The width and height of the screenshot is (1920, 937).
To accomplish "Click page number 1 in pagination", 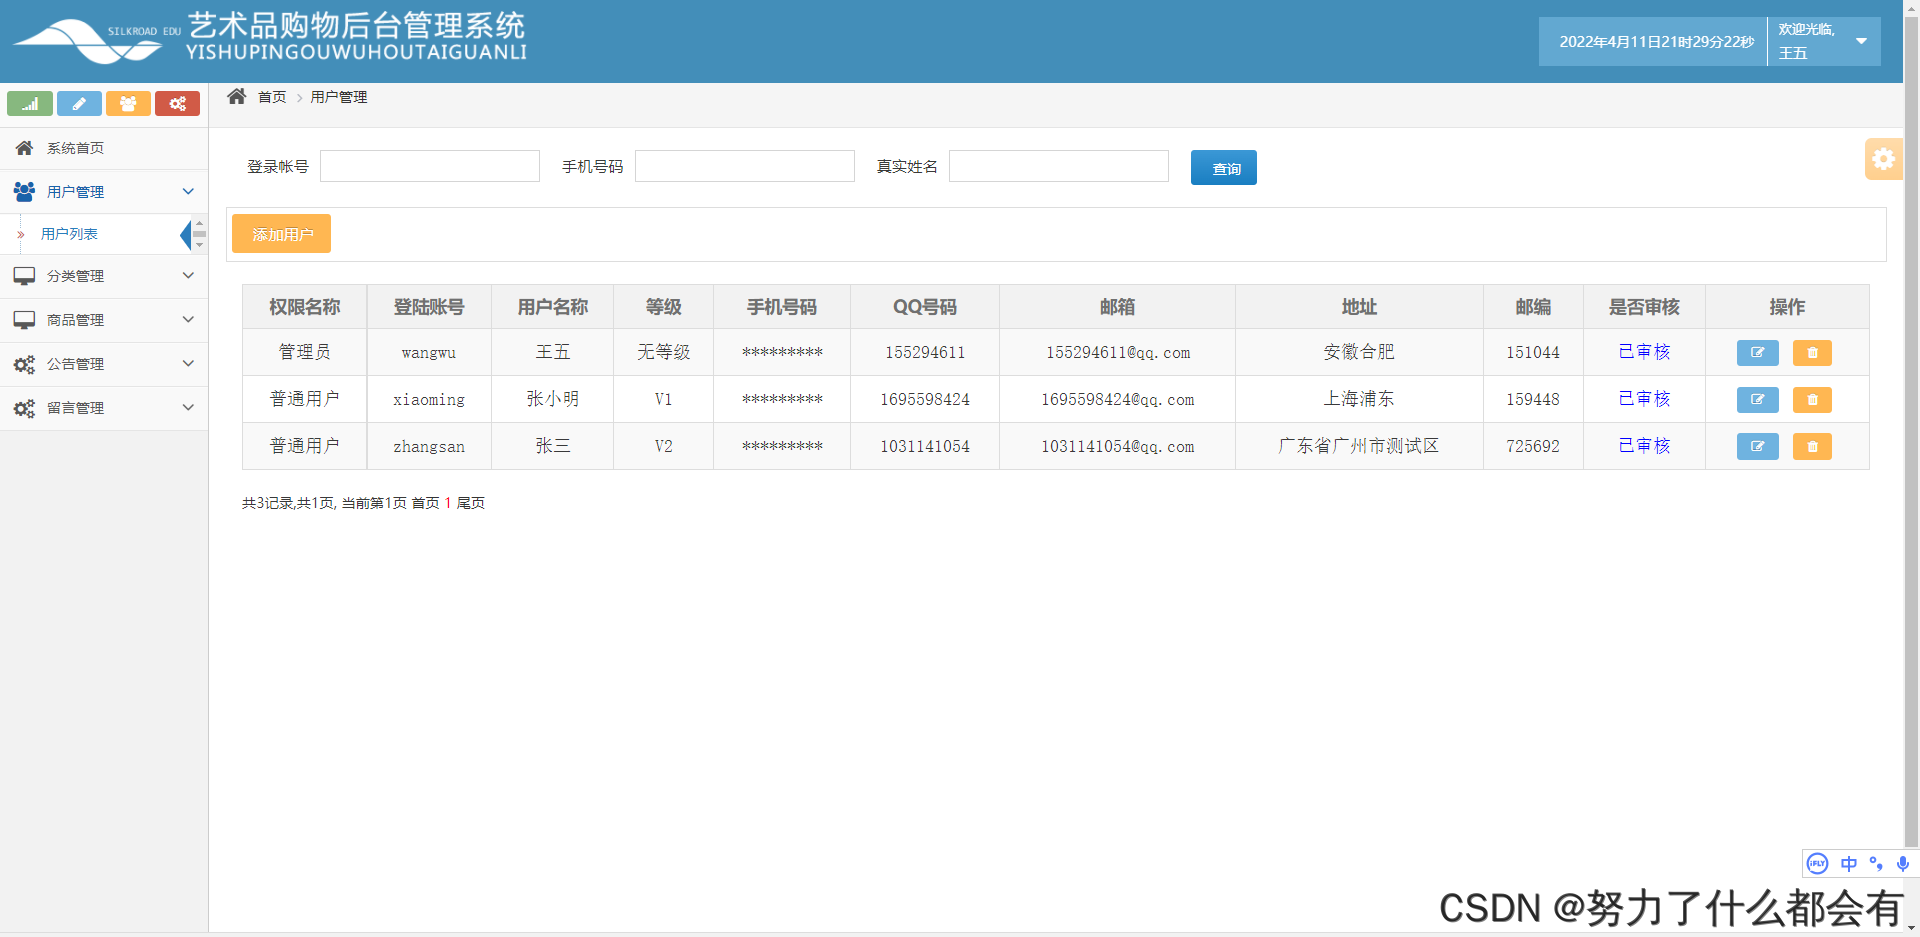I will coord(448,503).
